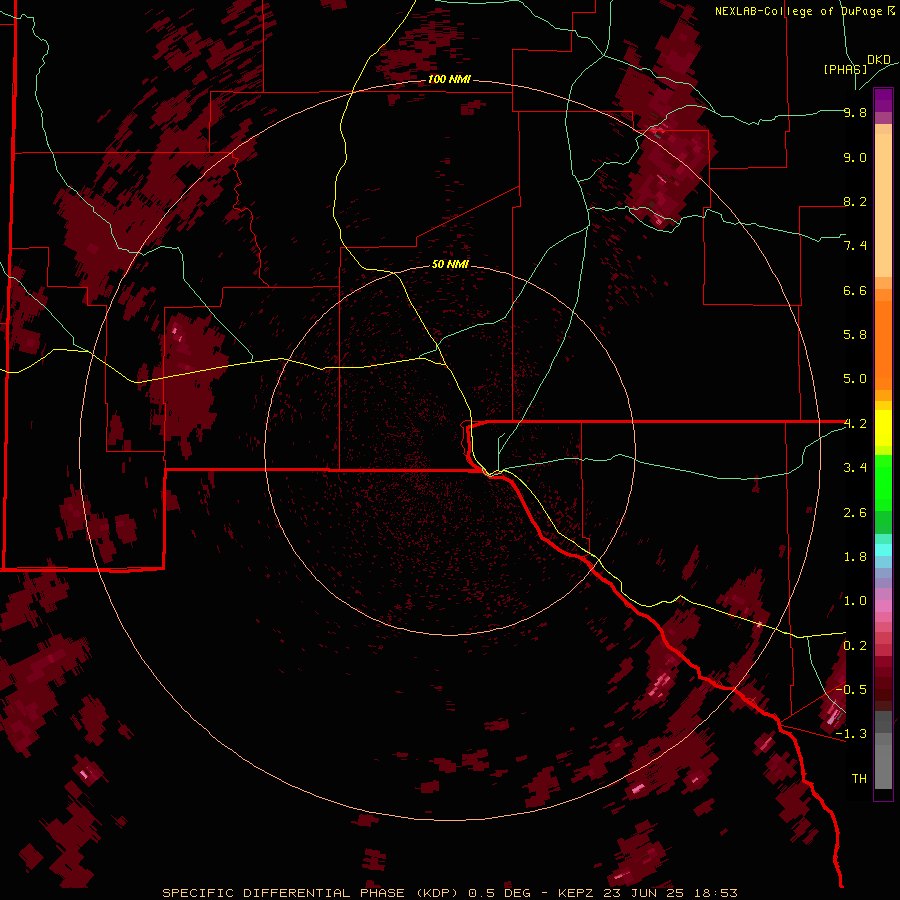Click the 9.8 value on the color scale
Viewport: 900px width, 900px height.
click(855, 112)
